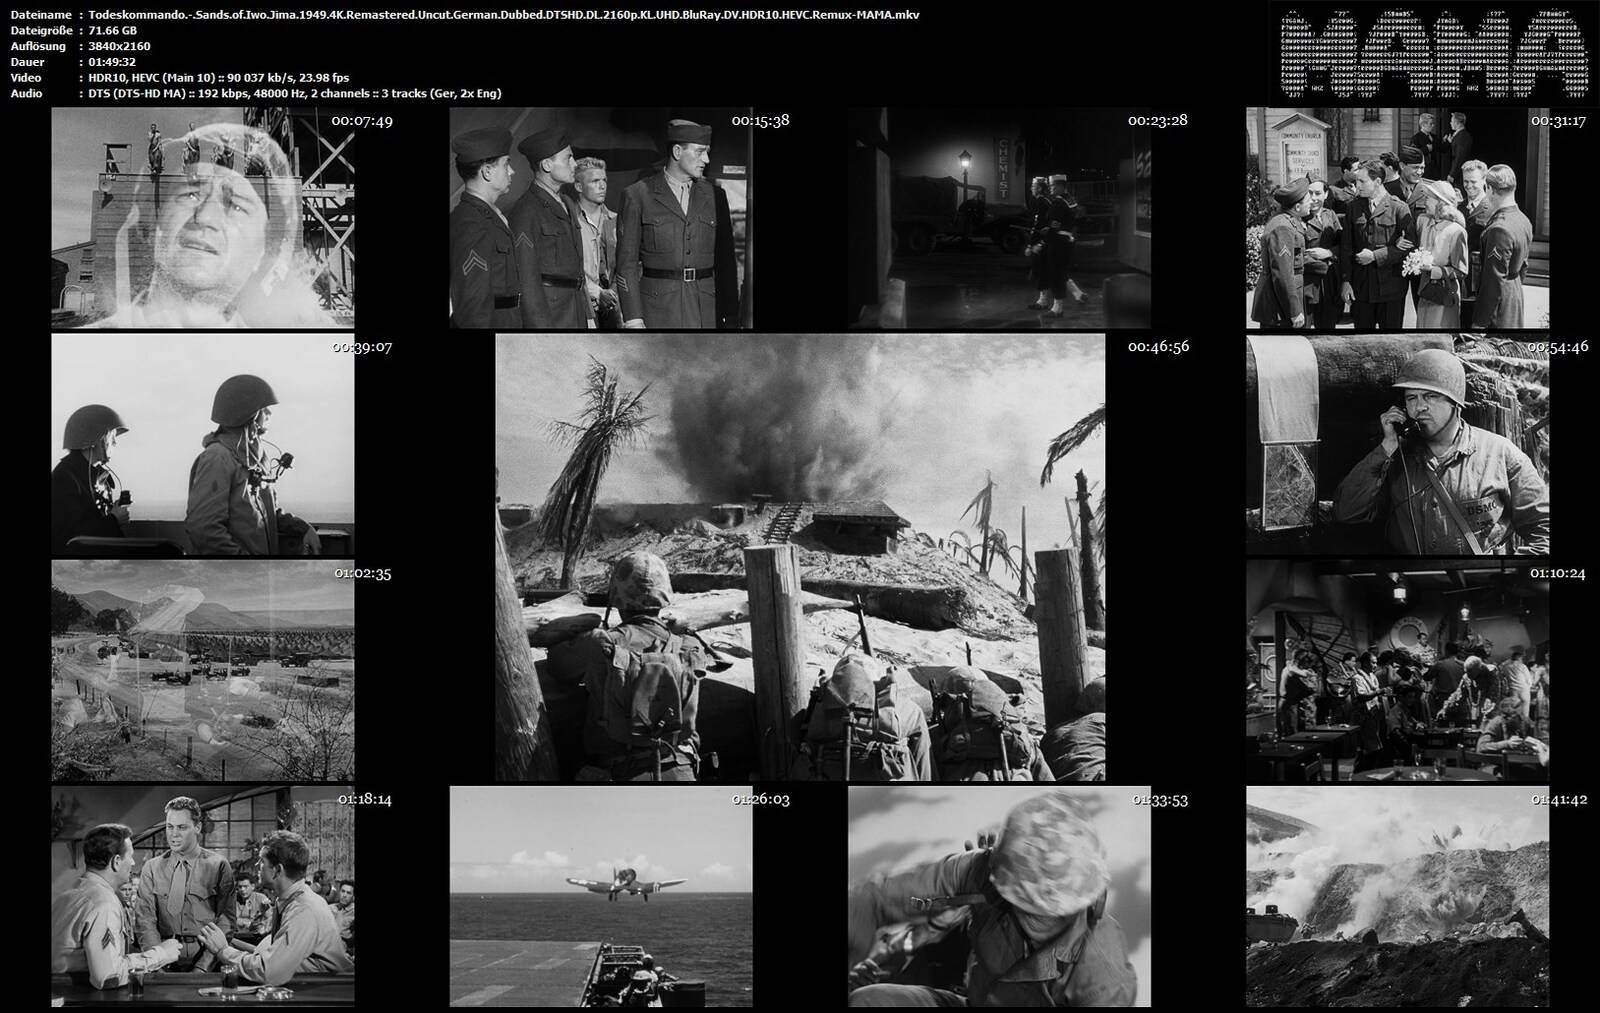Image resolution: width=1600 pixels, height=1013 pixels.
Task: Click the 00:46:56 timestamp label
Action: (x=1158, y=347)
